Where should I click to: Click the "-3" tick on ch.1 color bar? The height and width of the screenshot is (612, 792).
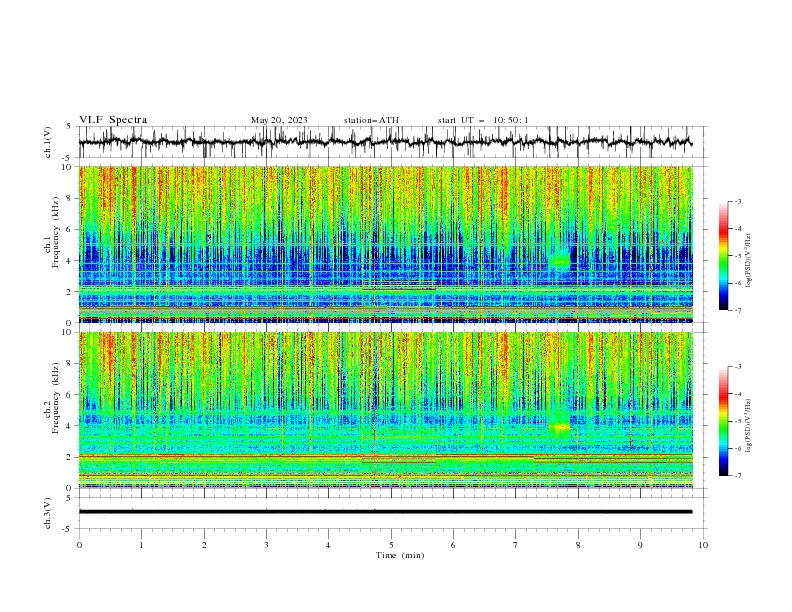737,201
